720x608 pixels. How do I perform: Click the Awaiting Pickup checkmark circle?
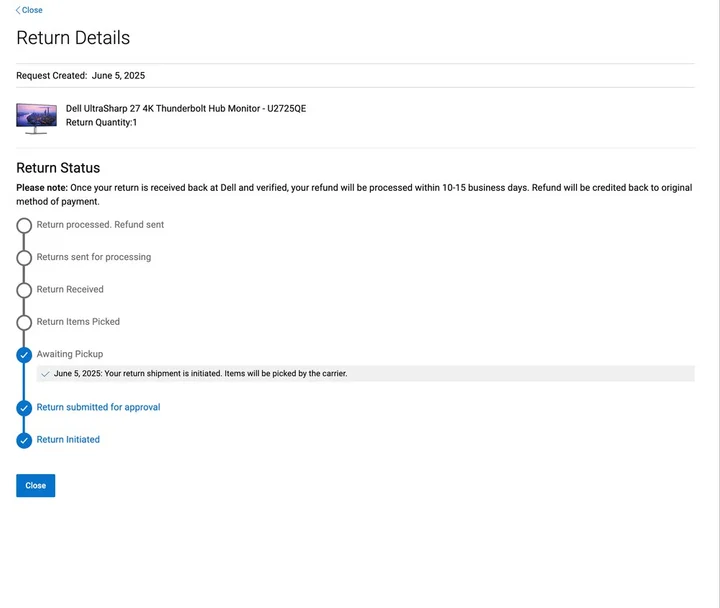[x=24, y=355]
